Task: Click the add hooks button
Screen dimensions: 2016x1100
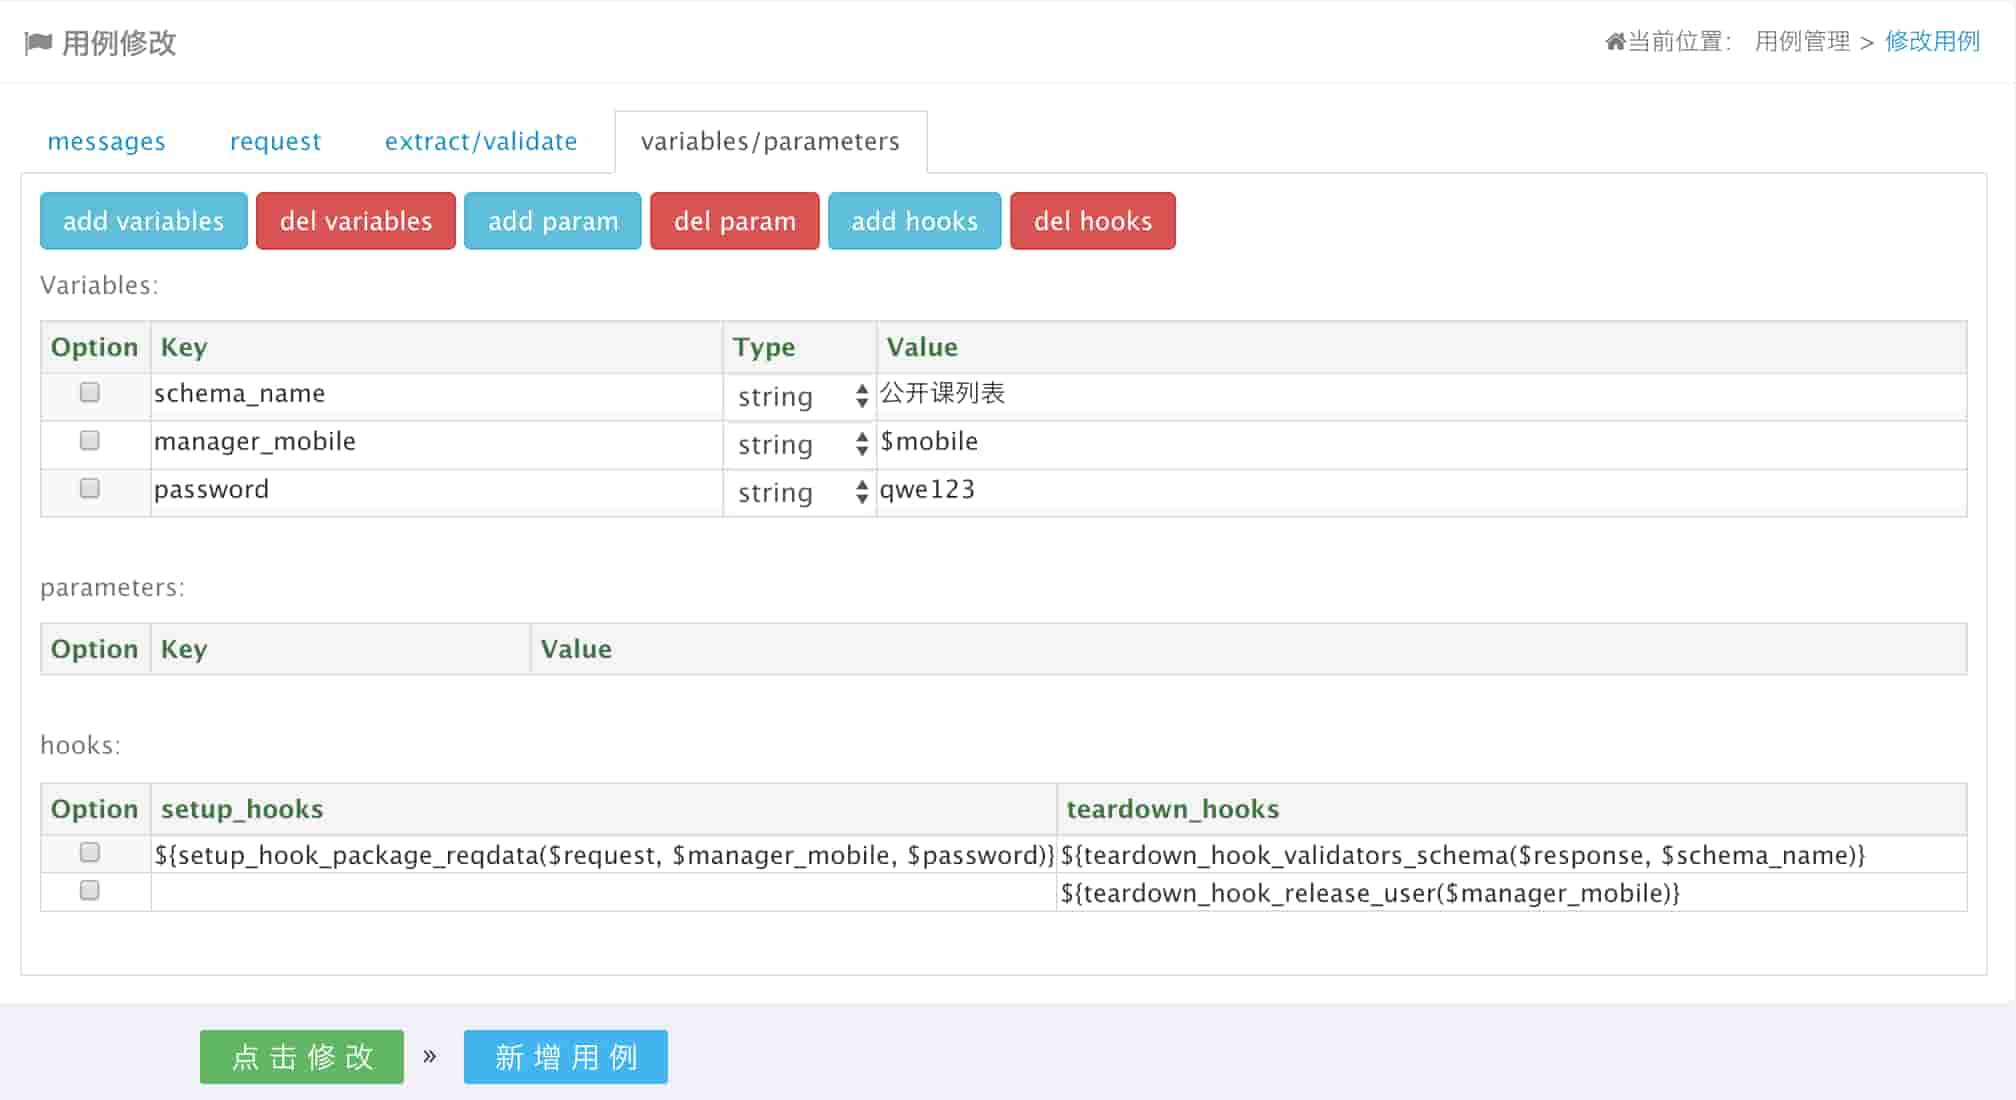Action: pos(914,221)
